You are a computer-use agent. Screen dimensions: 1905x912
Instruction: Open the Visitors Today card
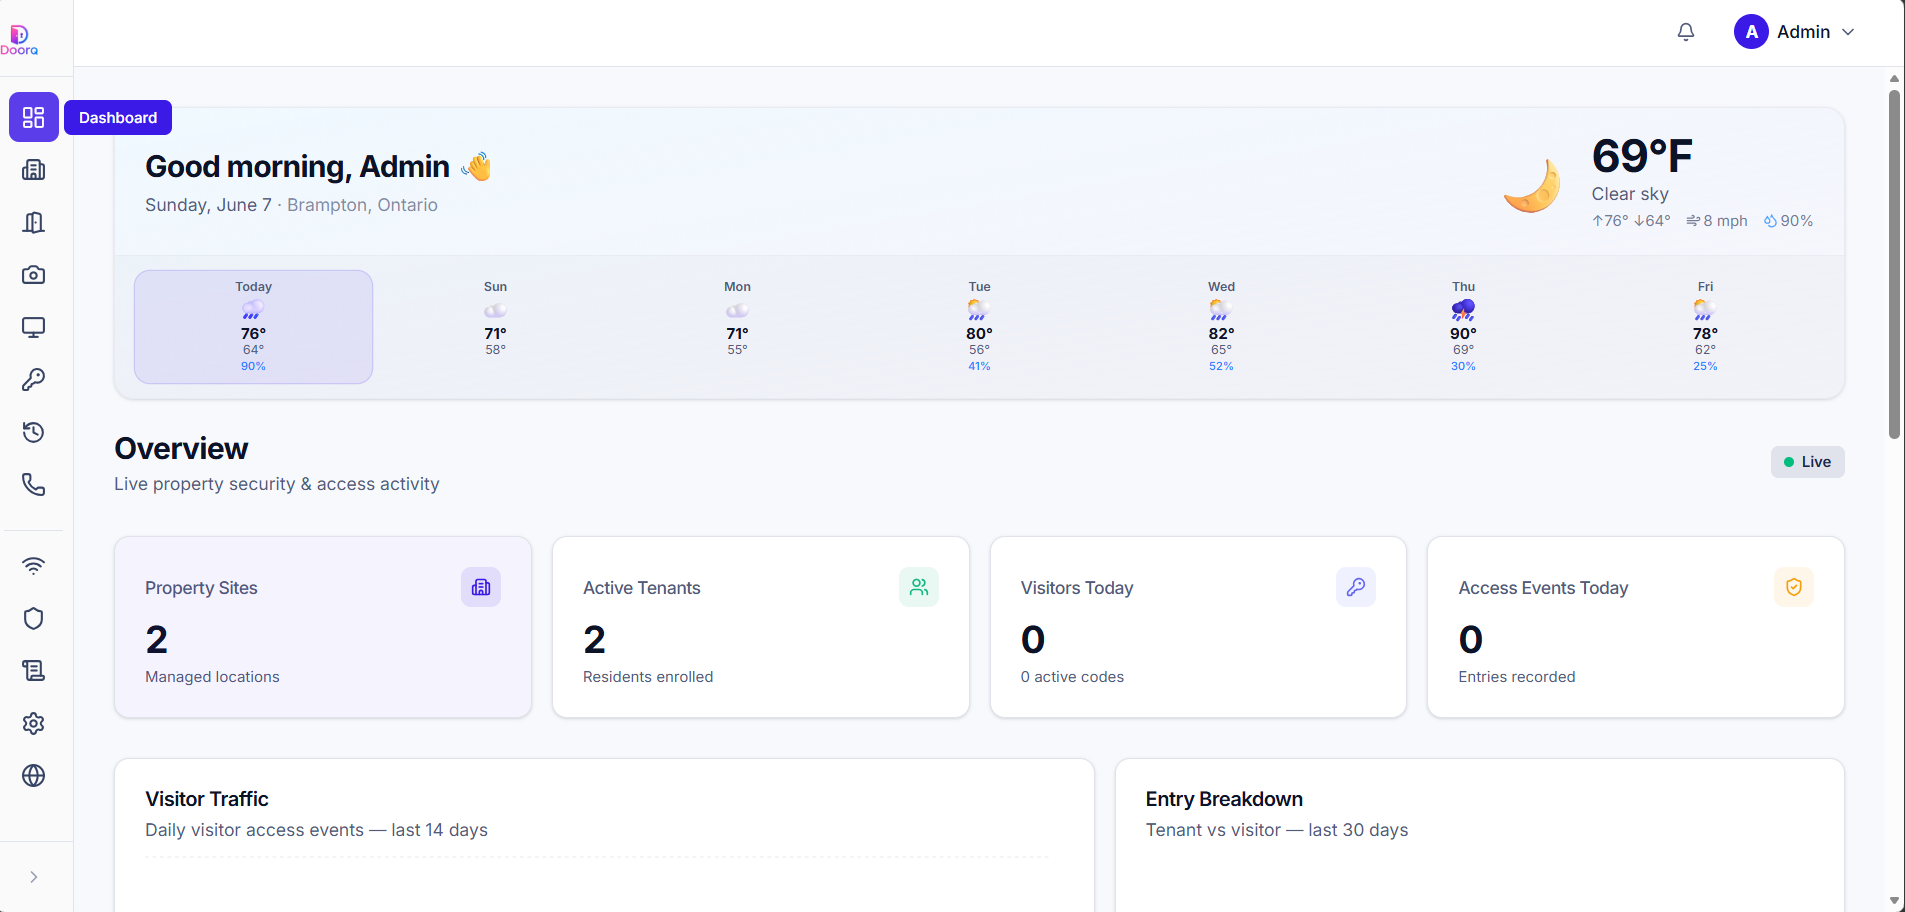click(x=1198, y=627)
